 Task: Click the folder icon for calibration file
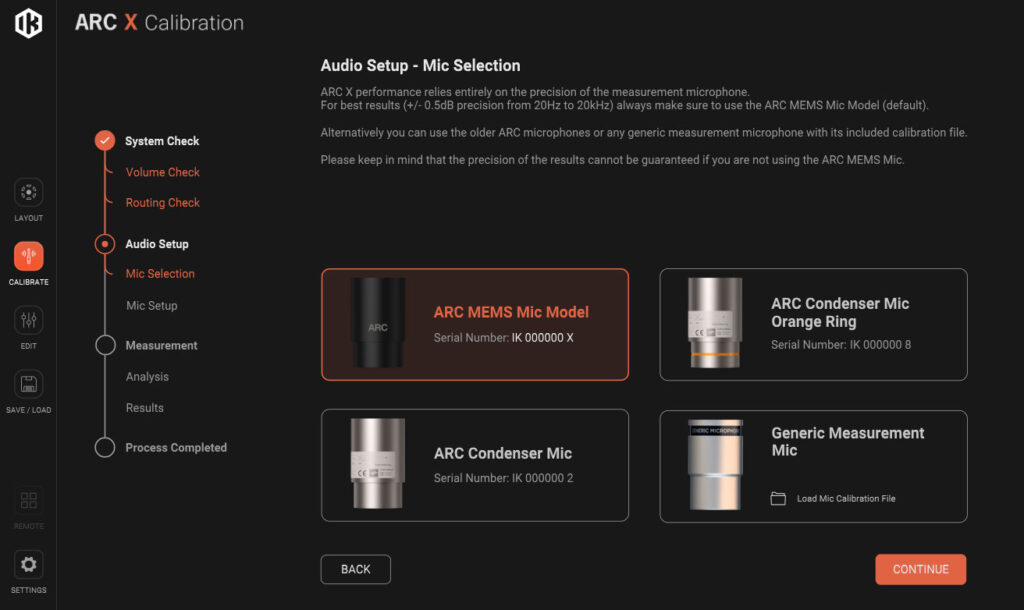click(778, 498)
